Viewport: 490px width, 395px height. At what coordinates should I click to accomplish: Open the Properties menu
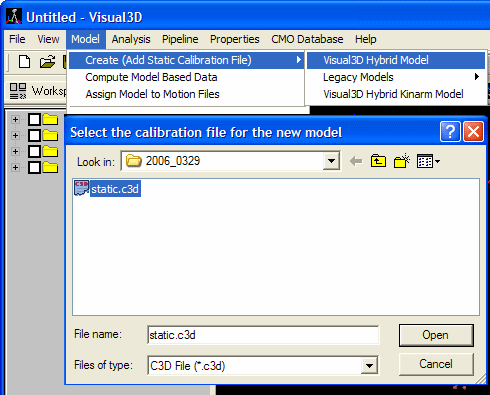235,39
